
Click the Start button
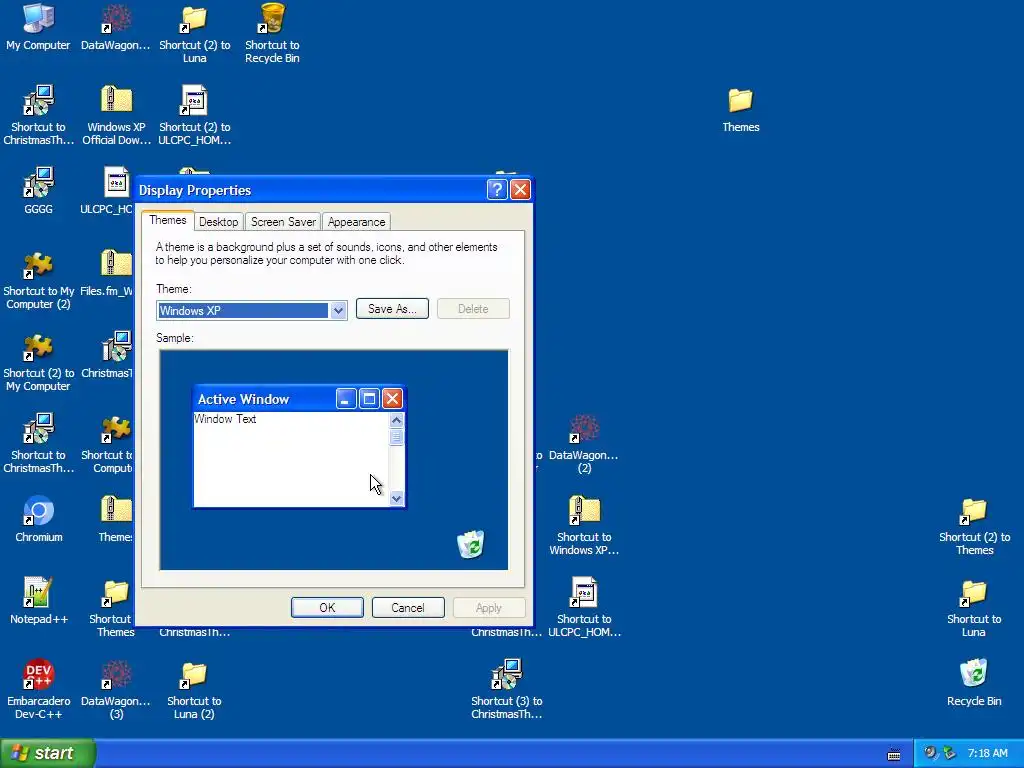47,753
